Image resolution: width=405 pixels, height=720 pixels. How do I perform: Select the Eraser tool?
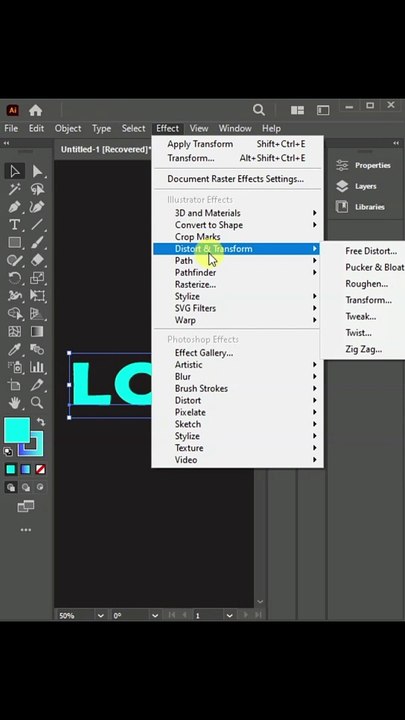point(37,260)
